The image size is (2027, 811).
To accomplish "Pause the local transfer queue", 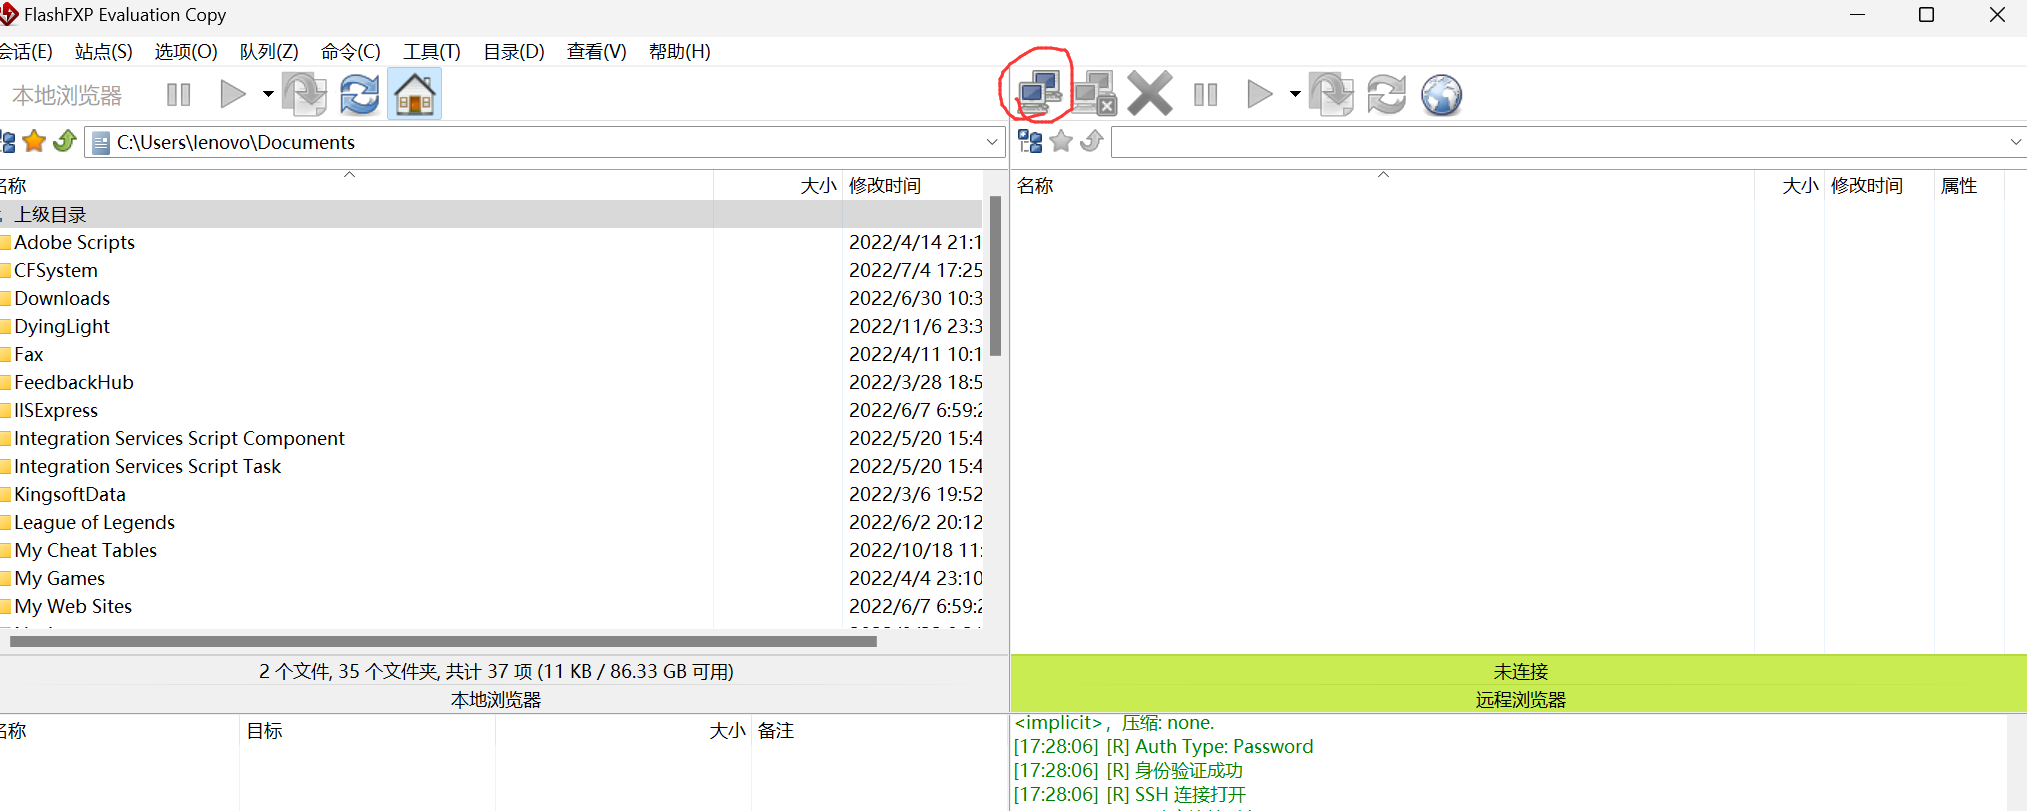I will pyautogui.click(x=179, y=95).
